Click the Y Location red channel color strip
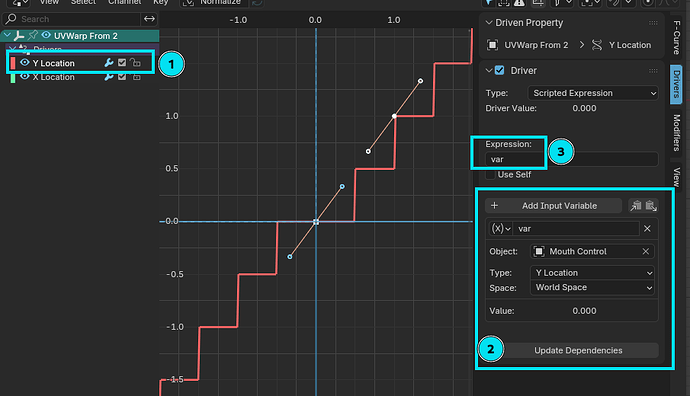Viewport: 690px width, 396px height. pos(13,63)
